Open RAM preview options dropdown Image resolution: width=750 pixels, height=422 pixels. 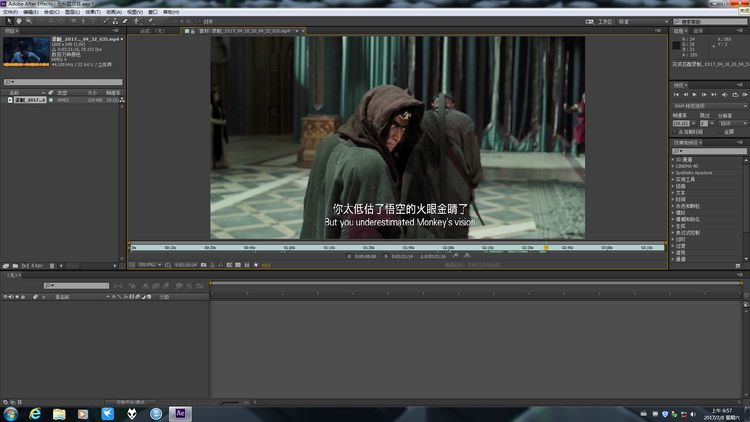[x=710, y=106]
